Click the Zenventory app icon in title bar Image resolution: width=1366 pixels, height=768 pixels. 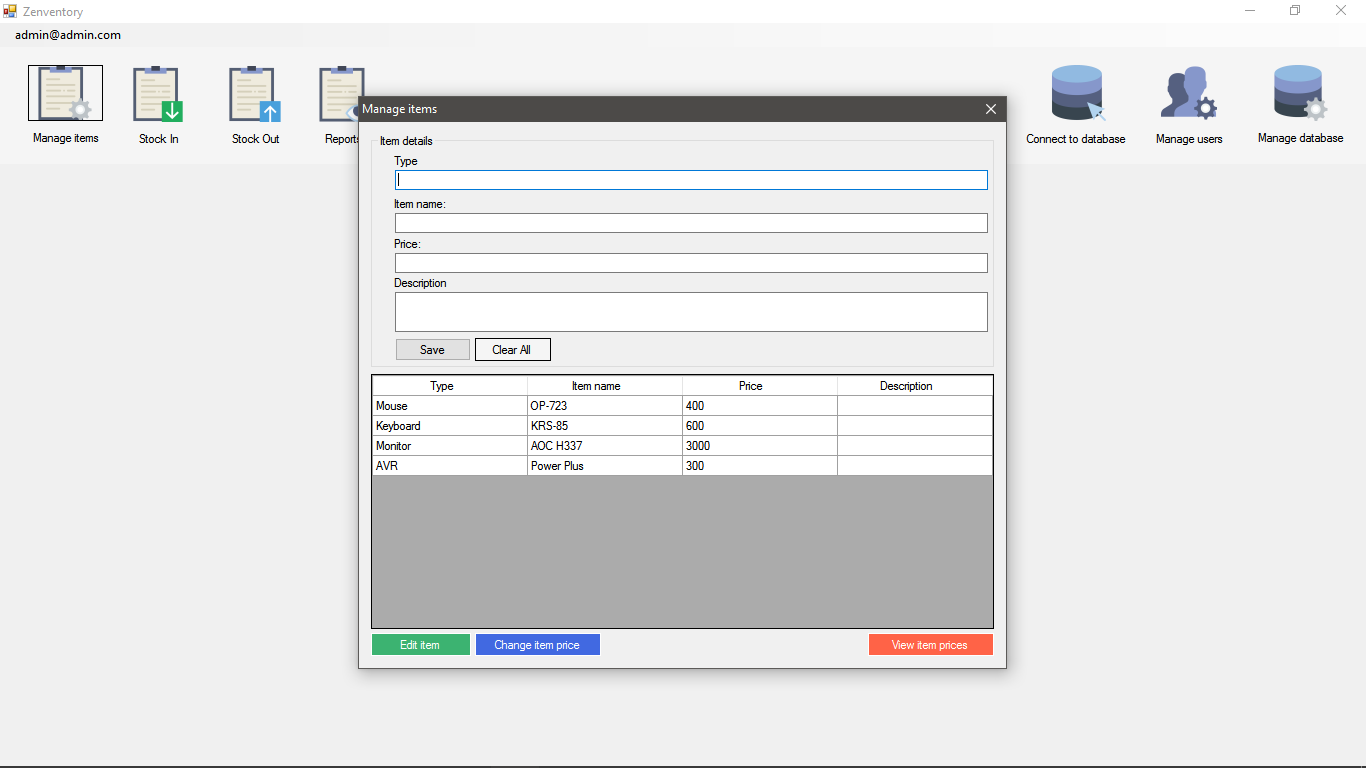click(10, 11)
